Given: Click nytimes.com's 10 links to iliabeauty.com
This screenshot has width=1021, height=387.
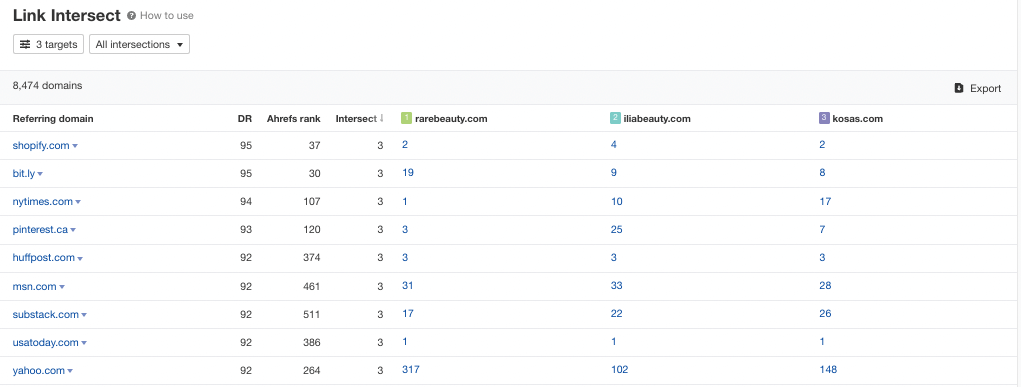Looking at the screenshot, I should (617, 201).
